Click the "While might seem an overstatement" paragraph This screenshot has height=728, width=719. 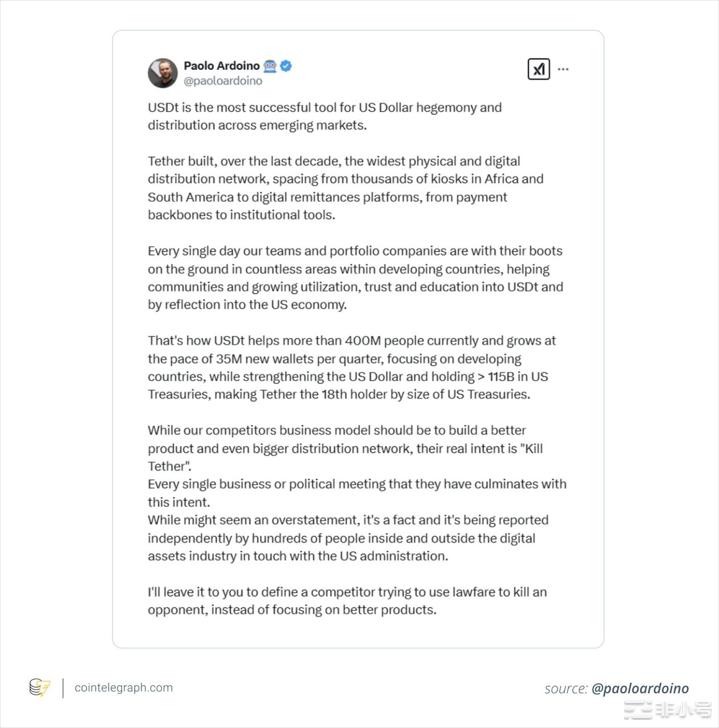348,538
